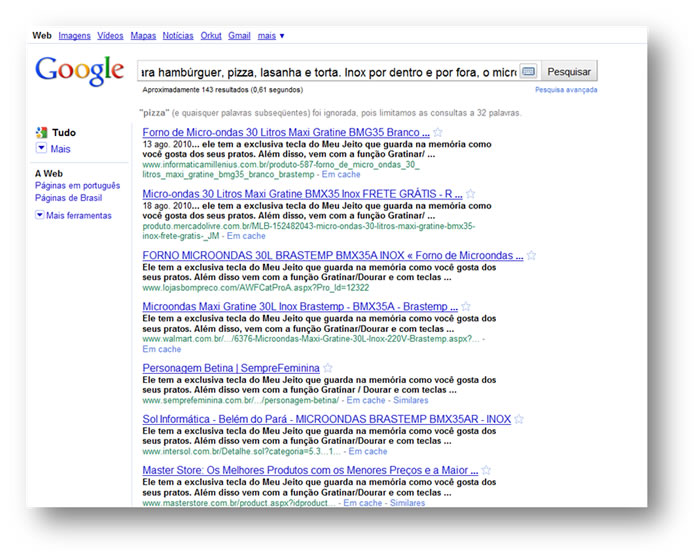The width and height of the screenshot is (700, 560).
Task: Open 'Em cache' link for walmart.com result
Action: tap(162, 349)
